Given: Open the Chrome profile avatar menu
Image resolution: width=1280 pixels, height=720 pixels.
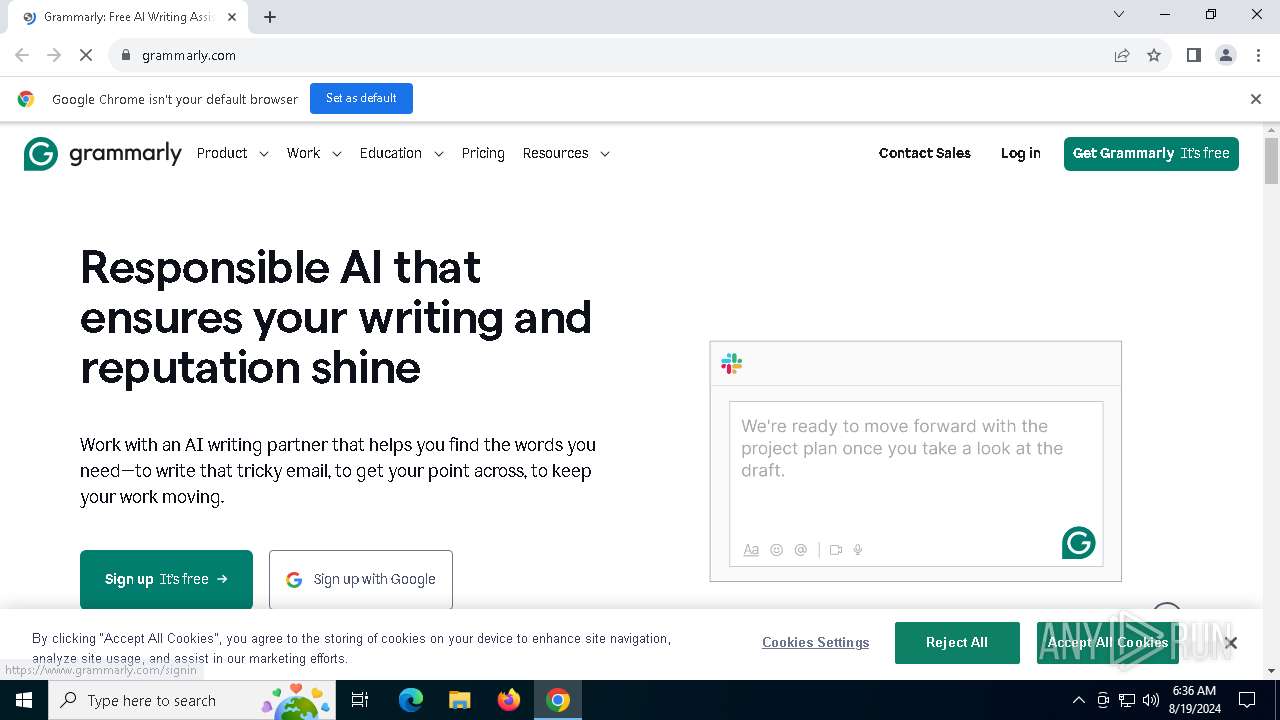Looking at the screenshot, I should coord(1226,55).
